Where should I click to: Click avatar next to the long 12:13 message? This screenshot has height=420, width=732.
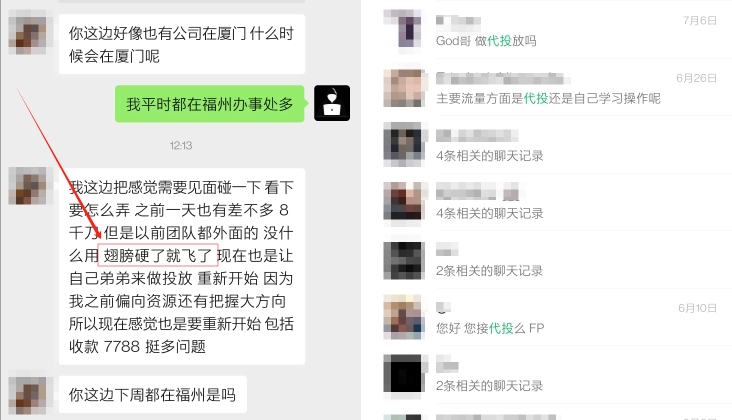click(x=28, y=186)
